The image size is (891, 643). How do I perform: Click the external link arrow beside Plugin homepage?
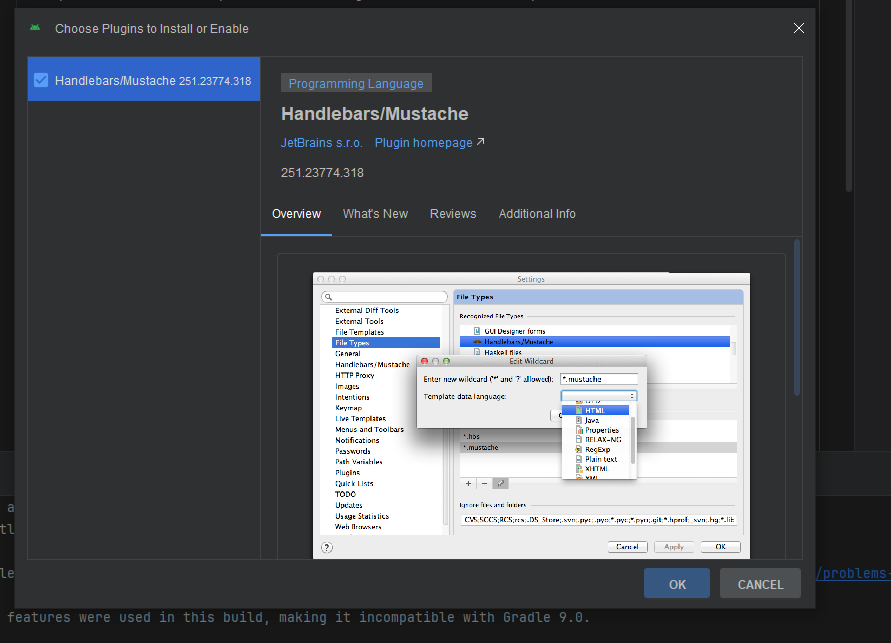(481, 141)
